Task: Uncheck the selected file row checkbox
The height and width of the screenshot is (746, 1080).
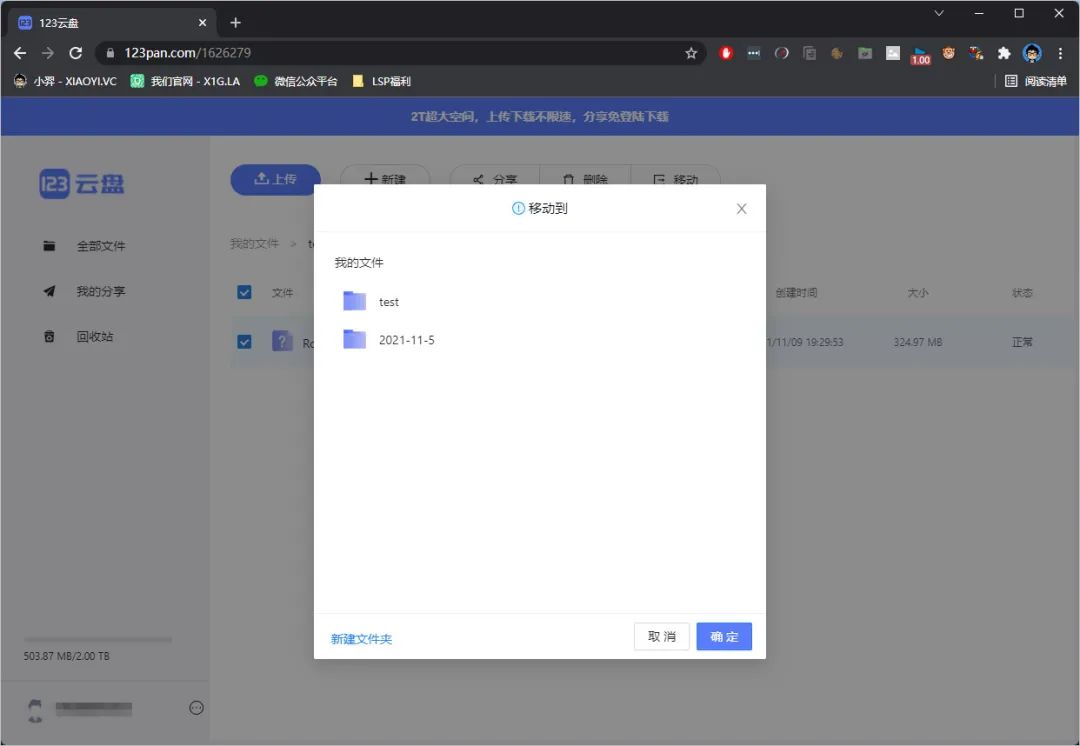Action: click(245, 342)
